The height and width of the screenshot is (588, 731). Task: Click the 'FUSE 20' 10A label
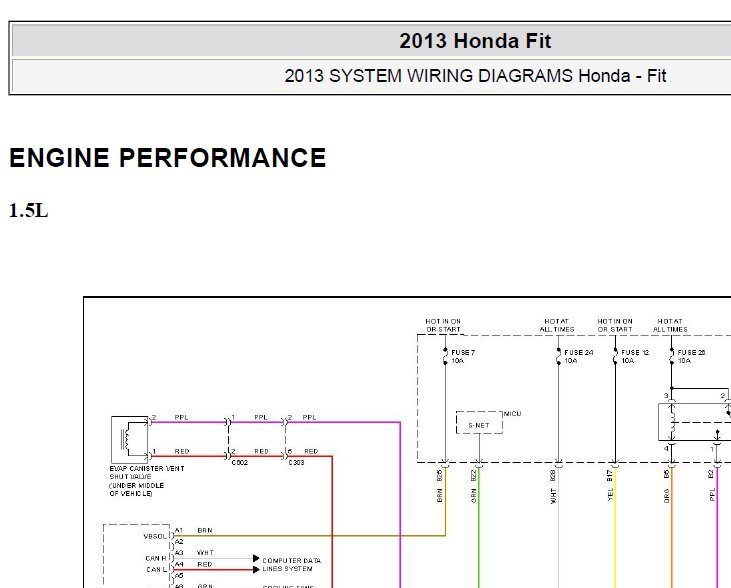(x=691, y=356)
